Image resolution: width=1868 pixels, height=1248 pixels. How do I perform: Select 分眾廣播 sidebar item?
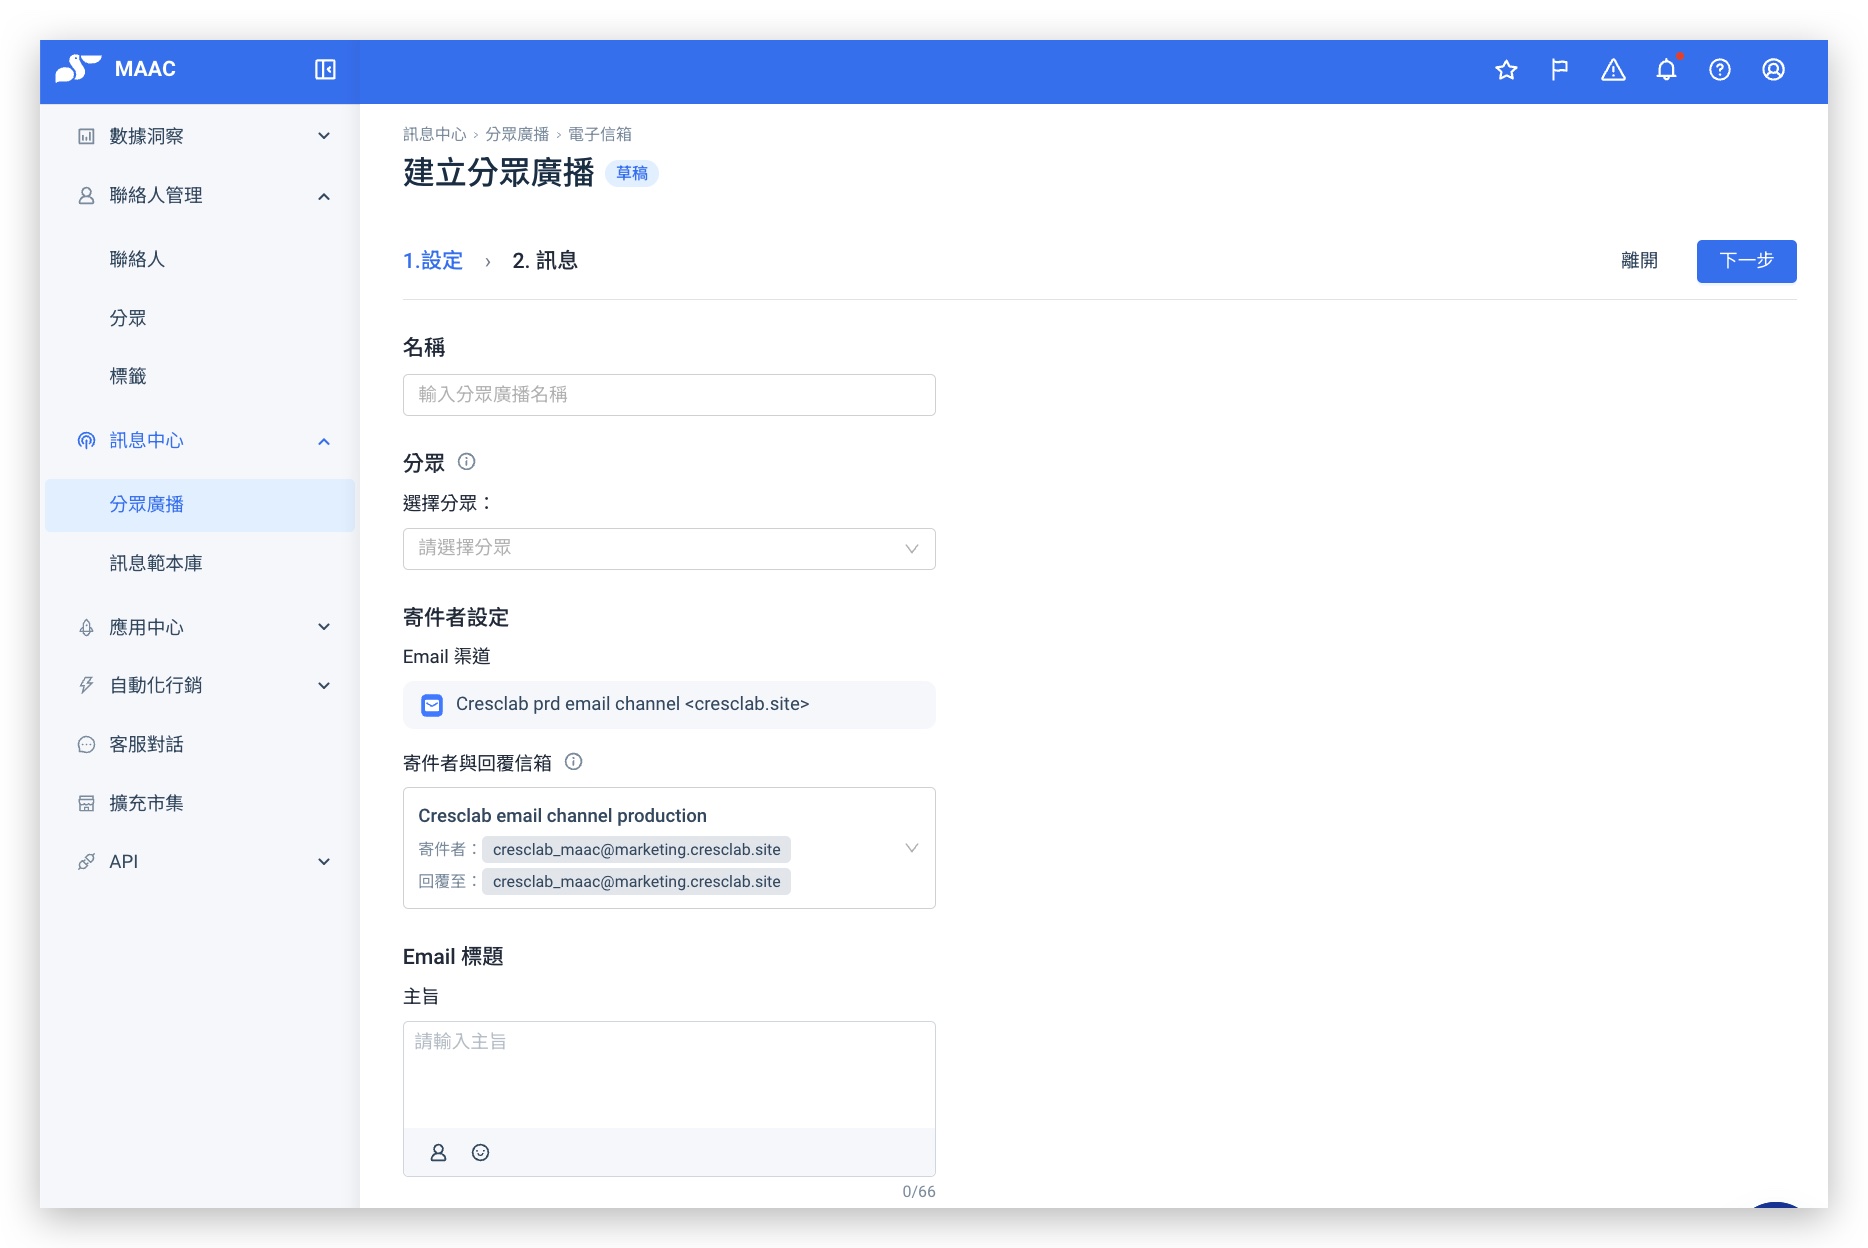click(200, 505)
